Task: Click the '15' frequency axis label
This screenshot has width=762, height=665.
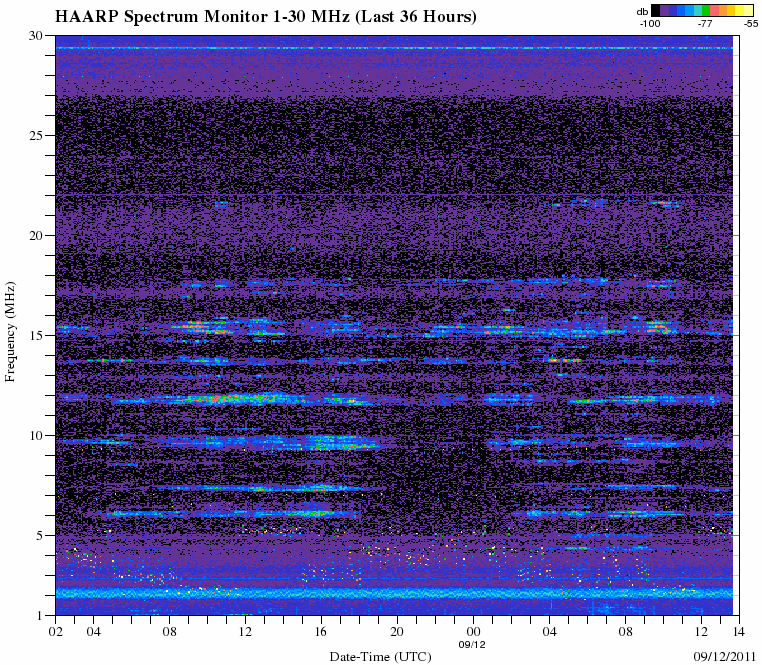Action: [x=37, y=335]
